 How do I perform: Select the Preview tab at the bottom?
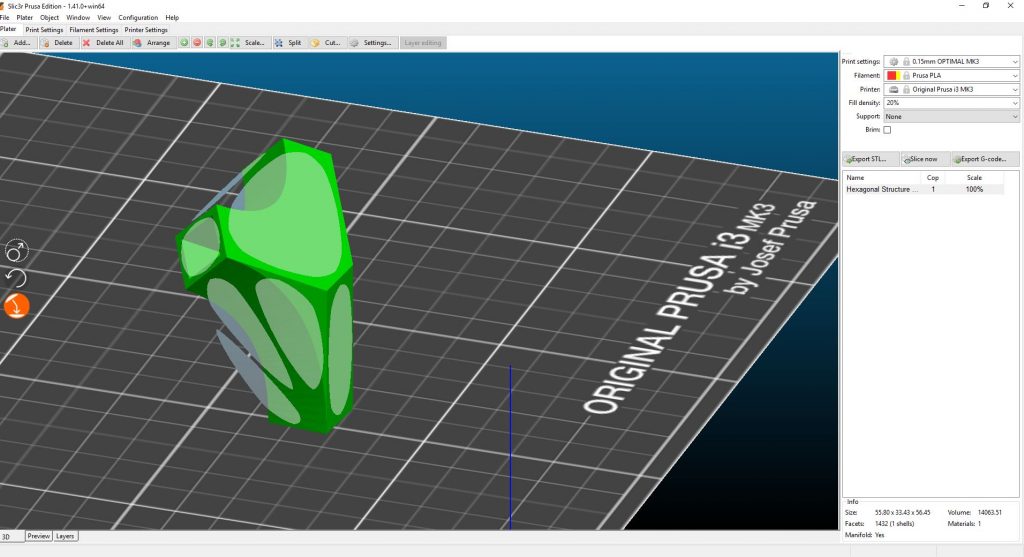(x=39, y=536)
